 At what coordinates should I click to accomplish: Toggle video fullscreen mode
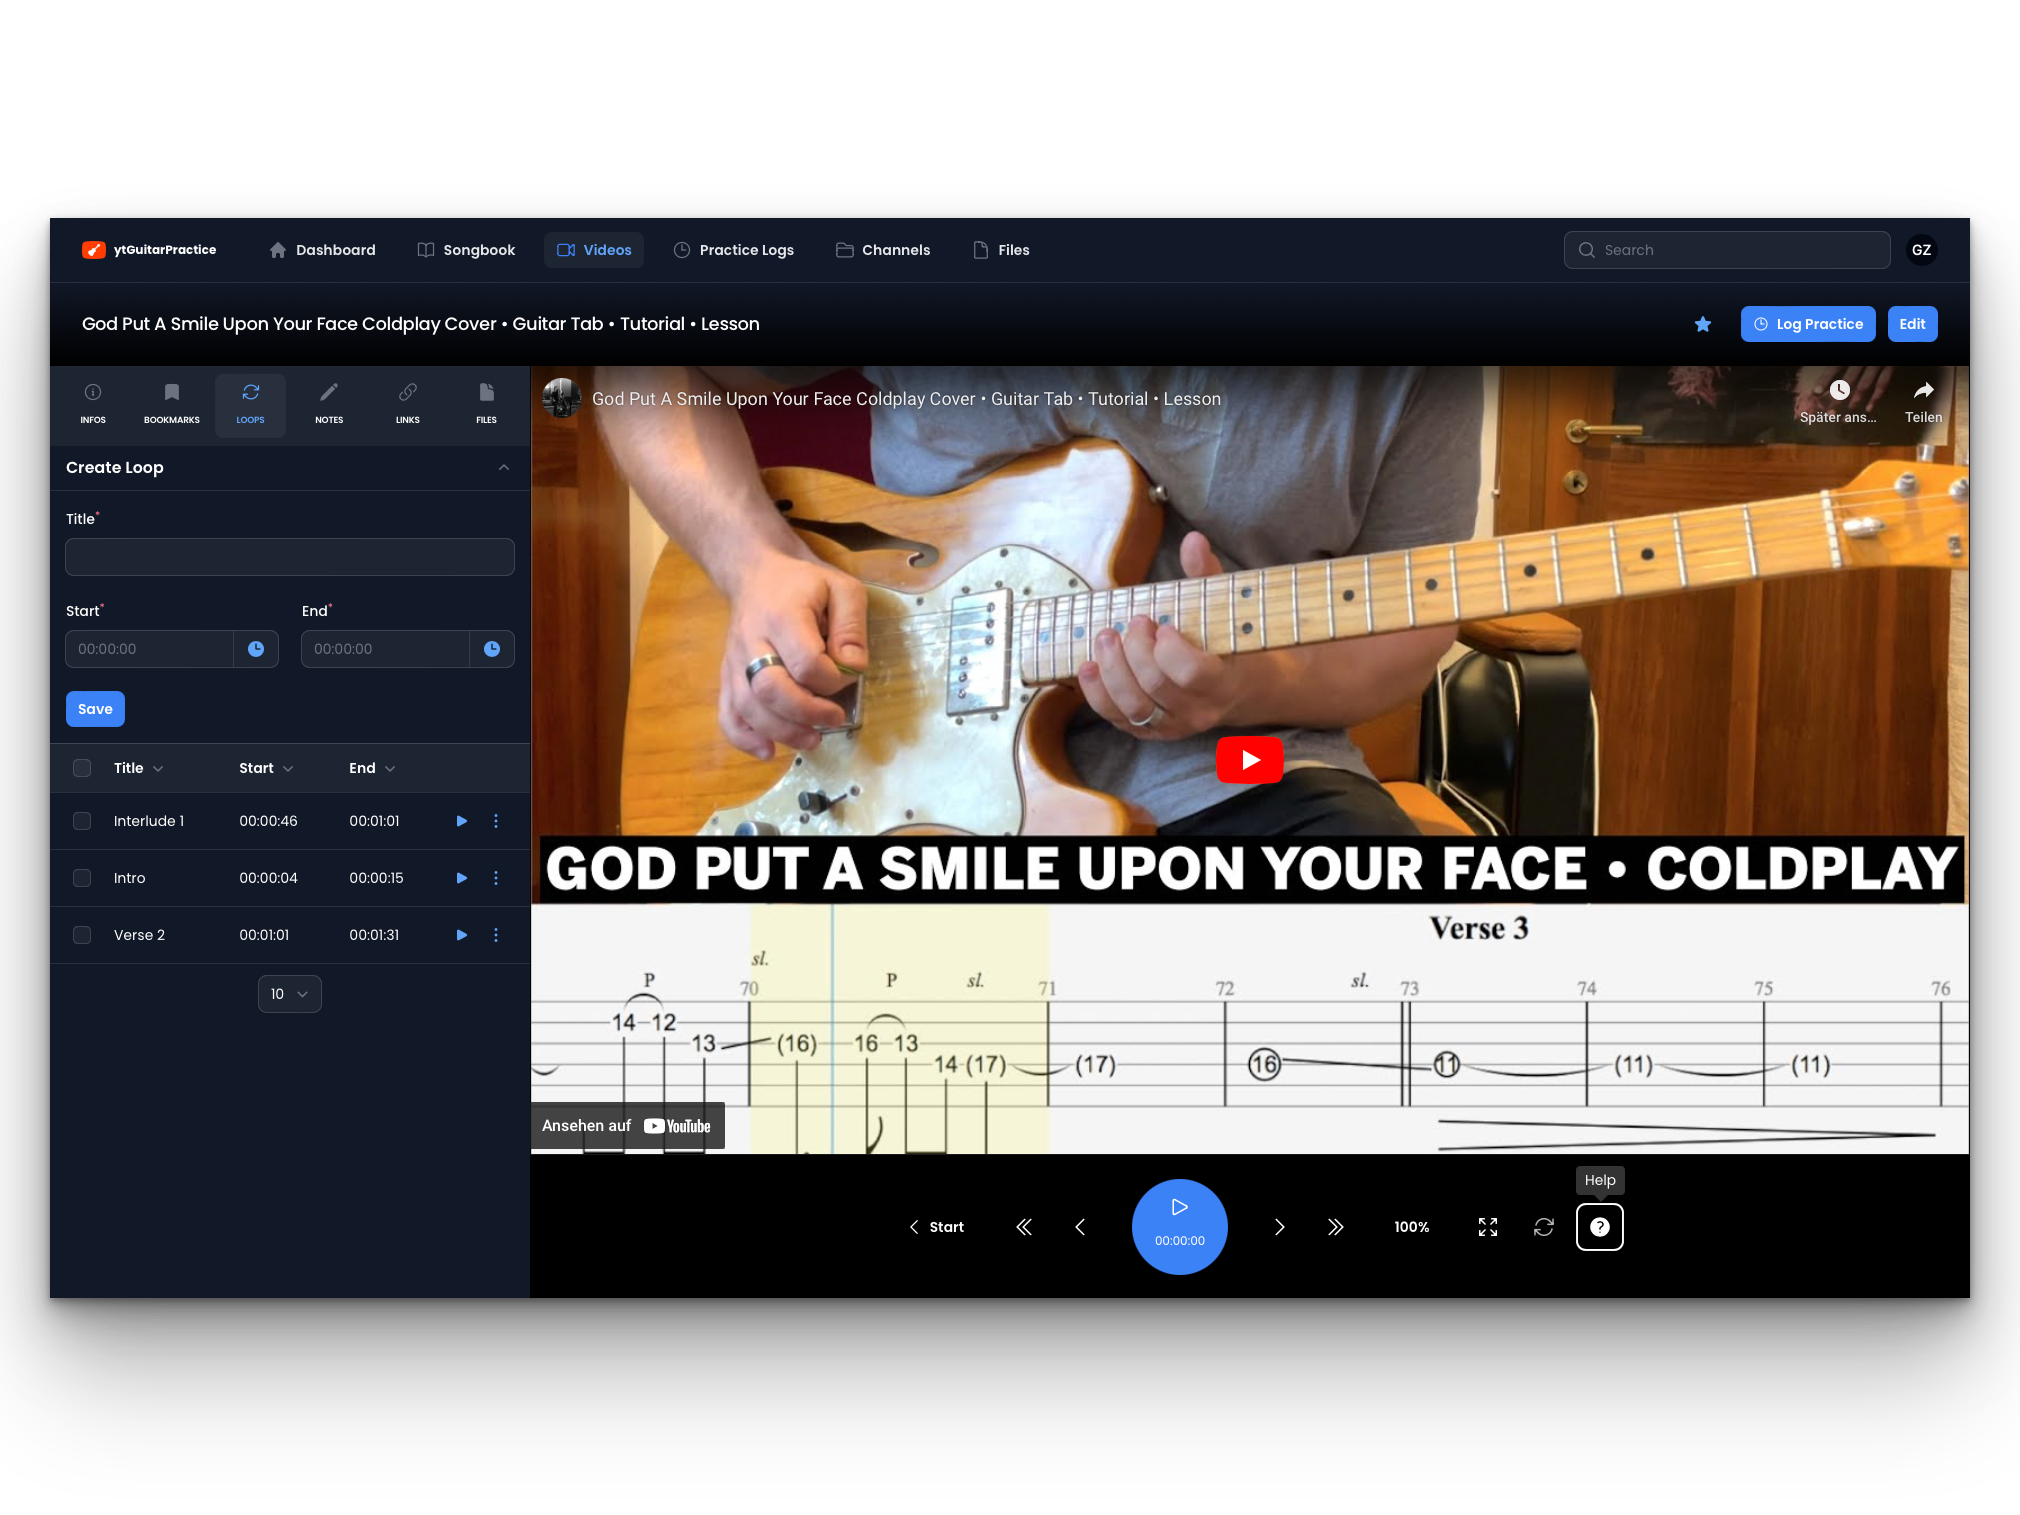[x=1487, y=1226]
